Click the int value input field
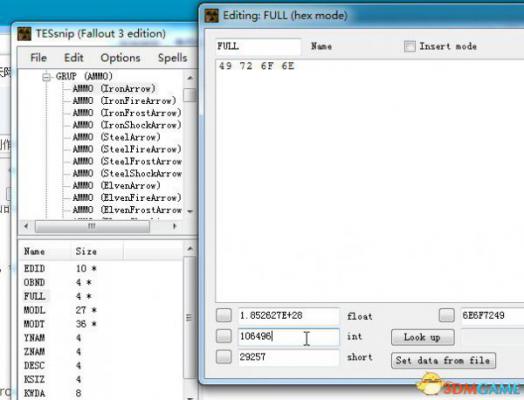 289,336
